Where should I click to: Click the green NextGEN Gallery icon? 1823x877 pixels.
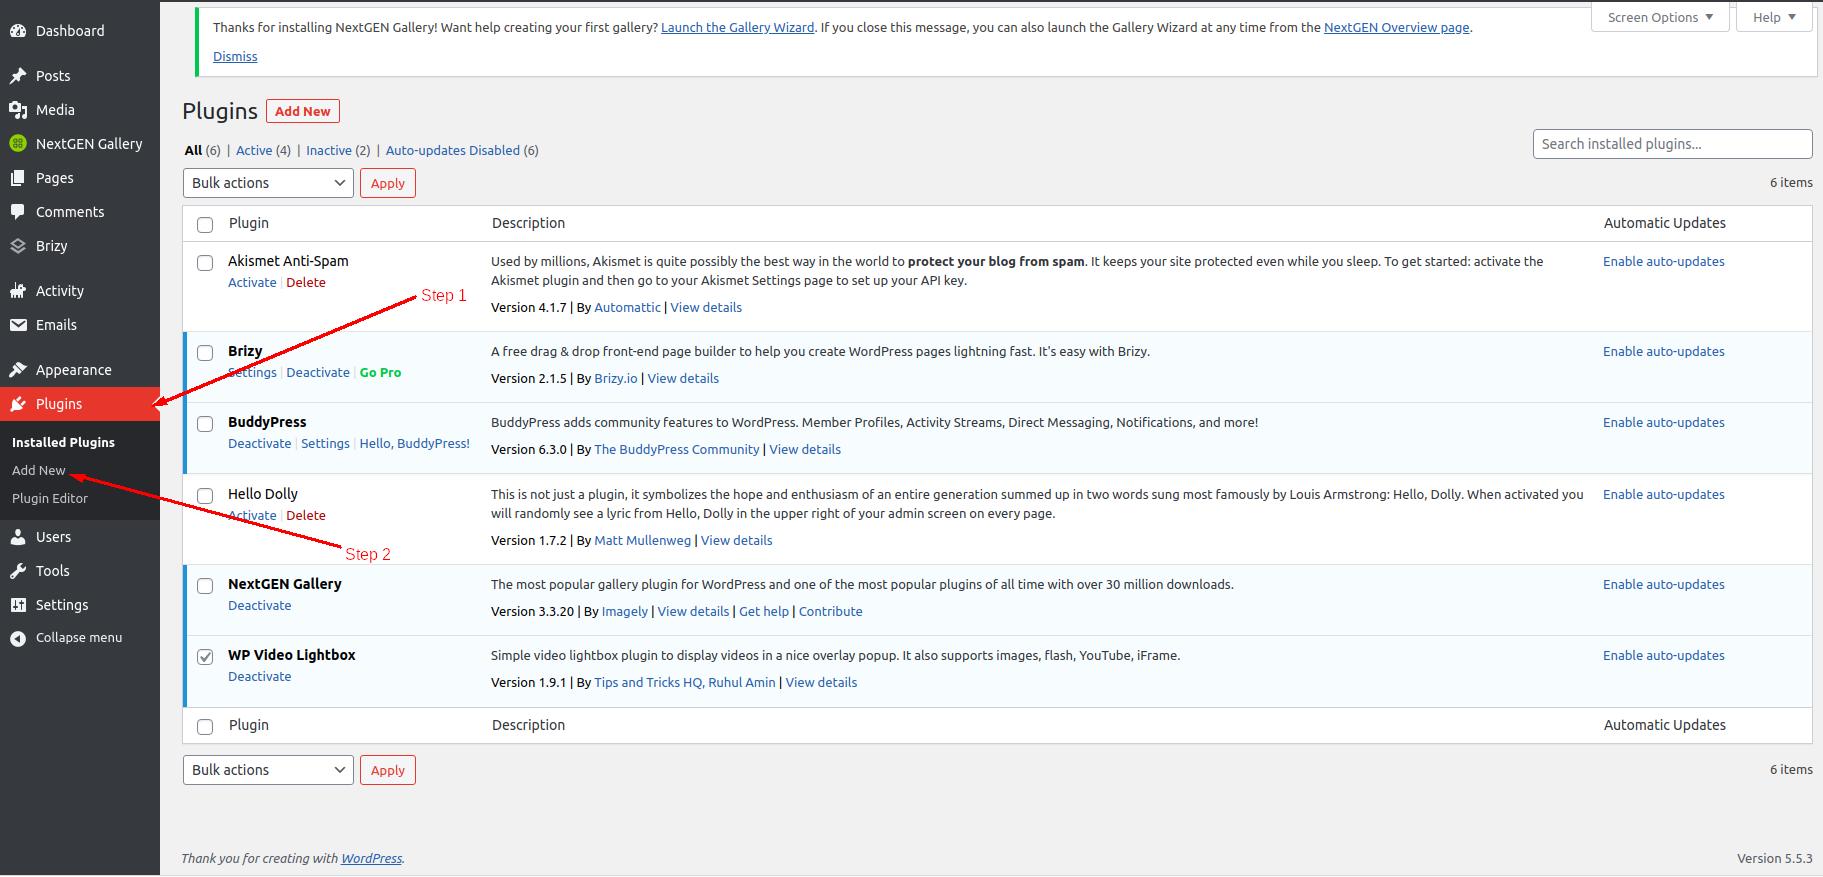(x=18, y=144)
